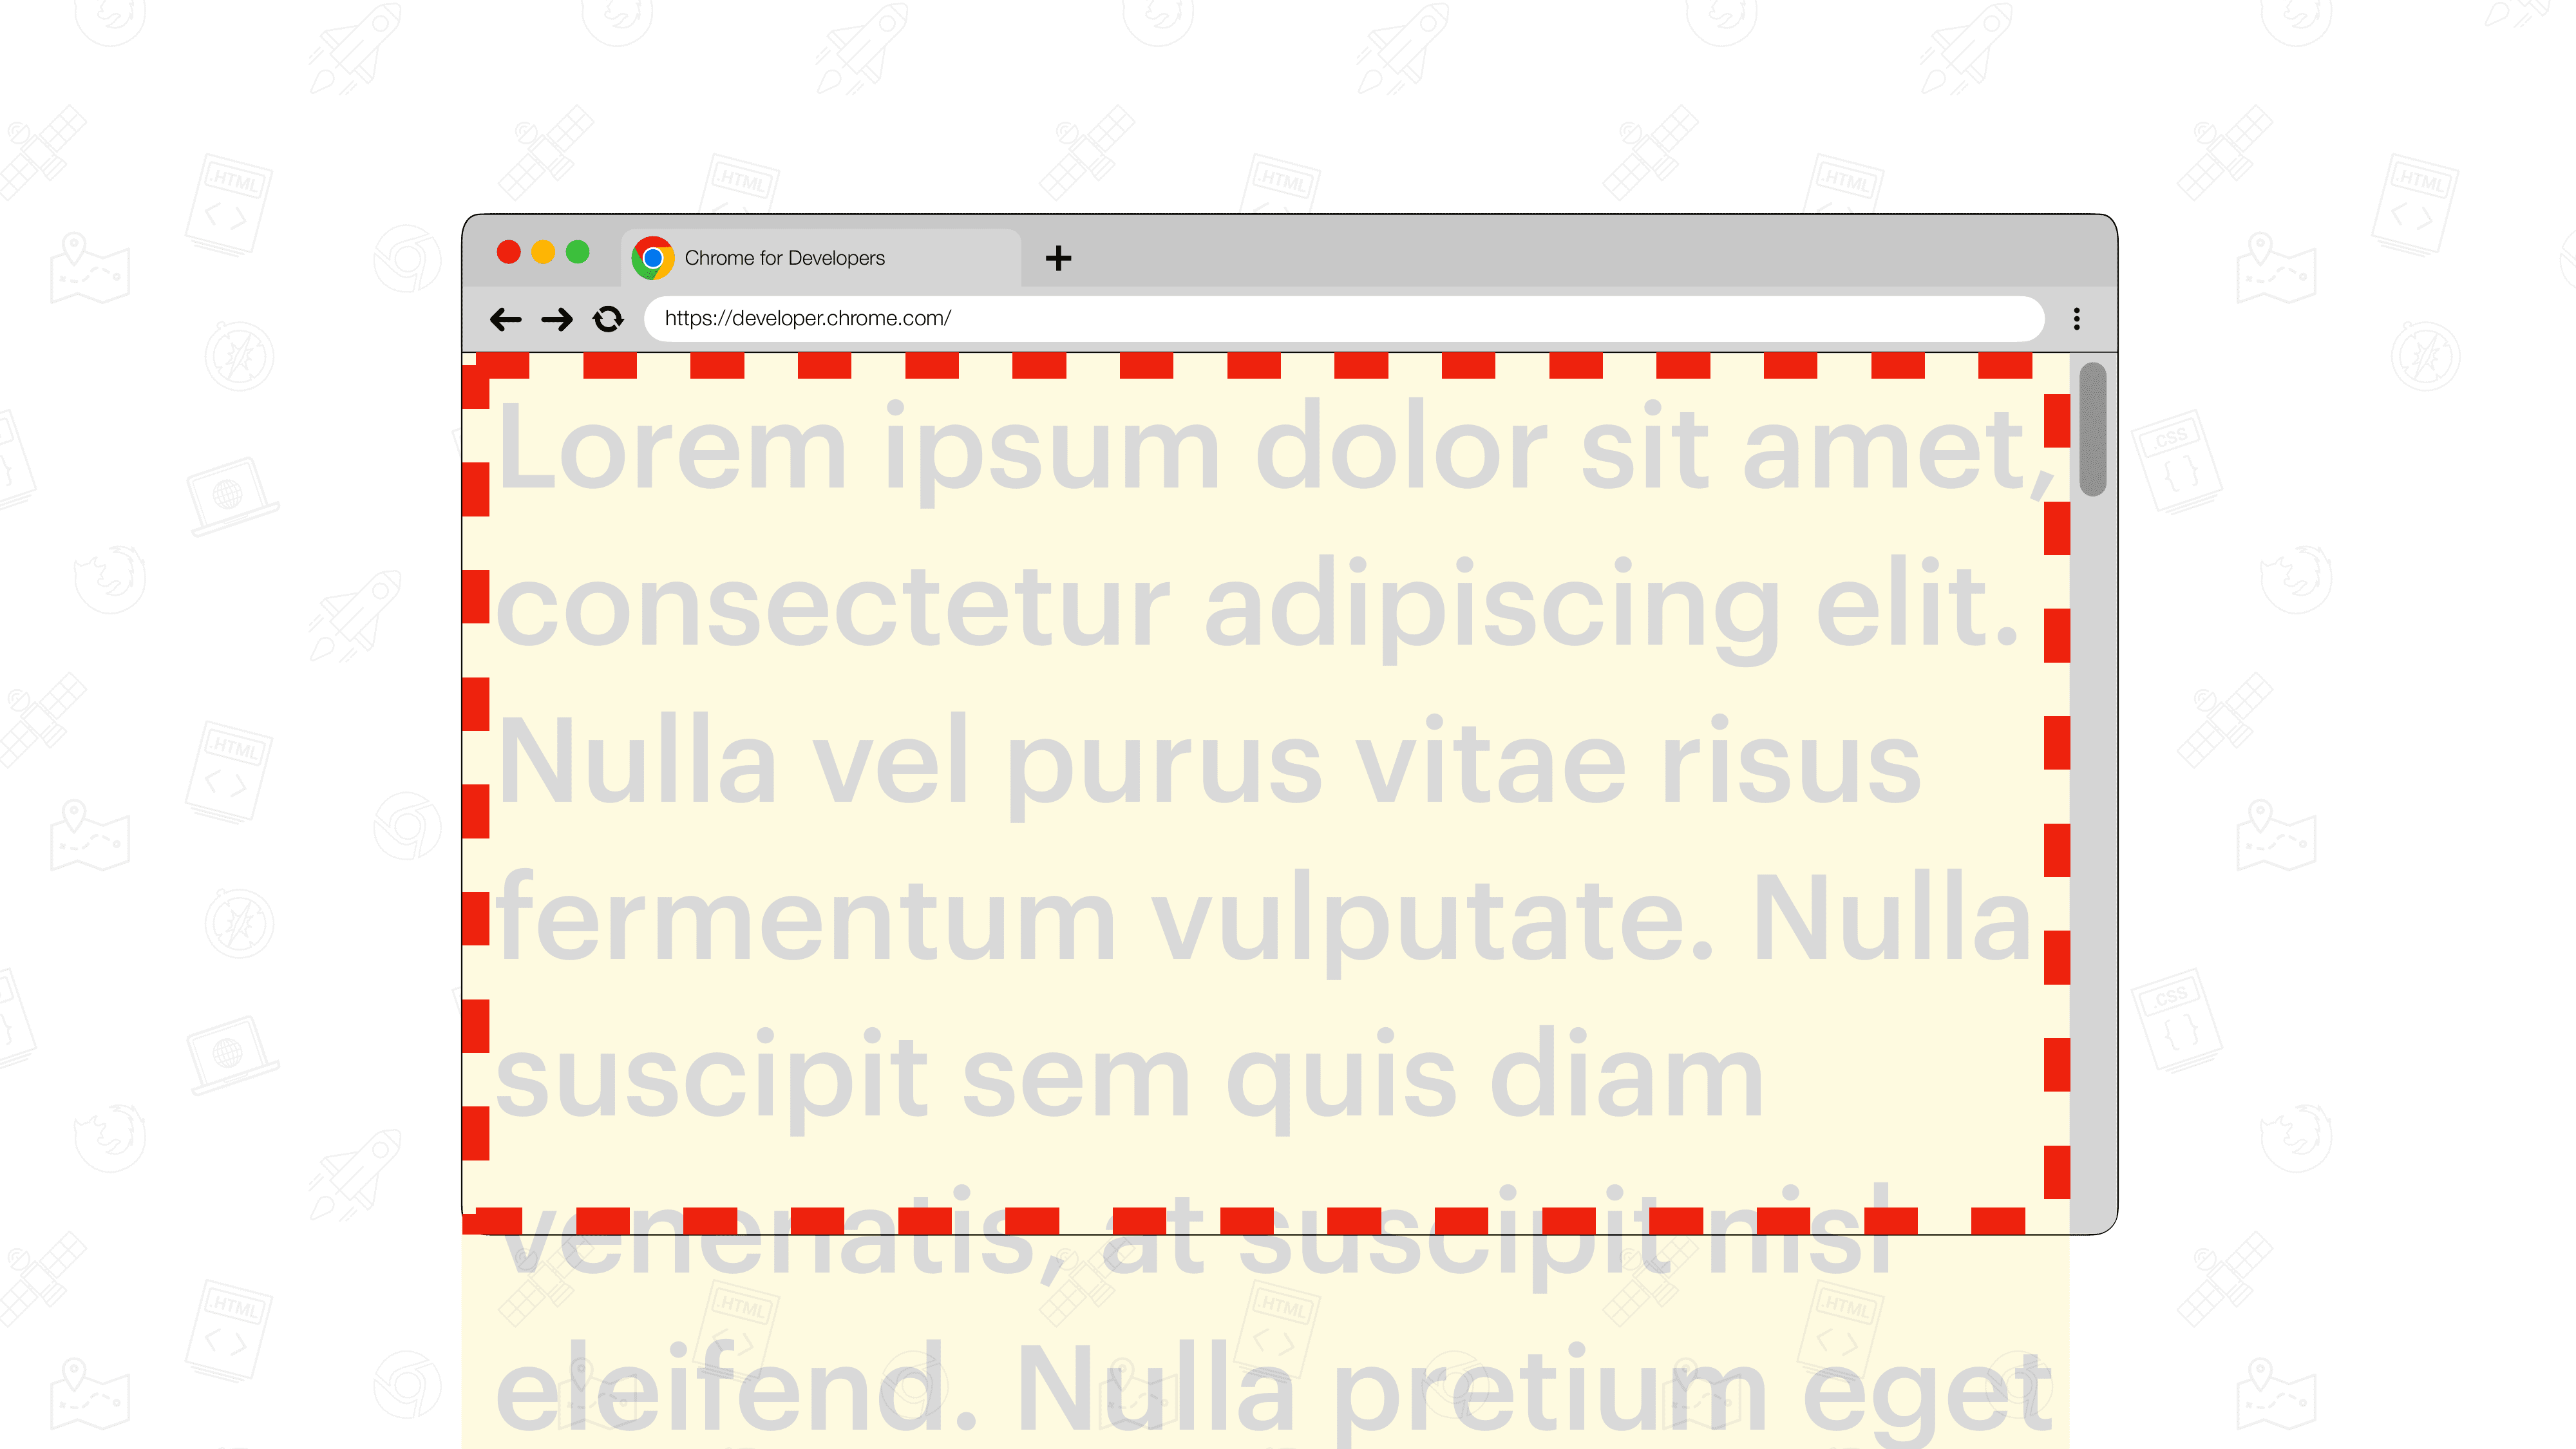Click the forward navigation arrow
2576x1449 pixels.
pos(557,317)
